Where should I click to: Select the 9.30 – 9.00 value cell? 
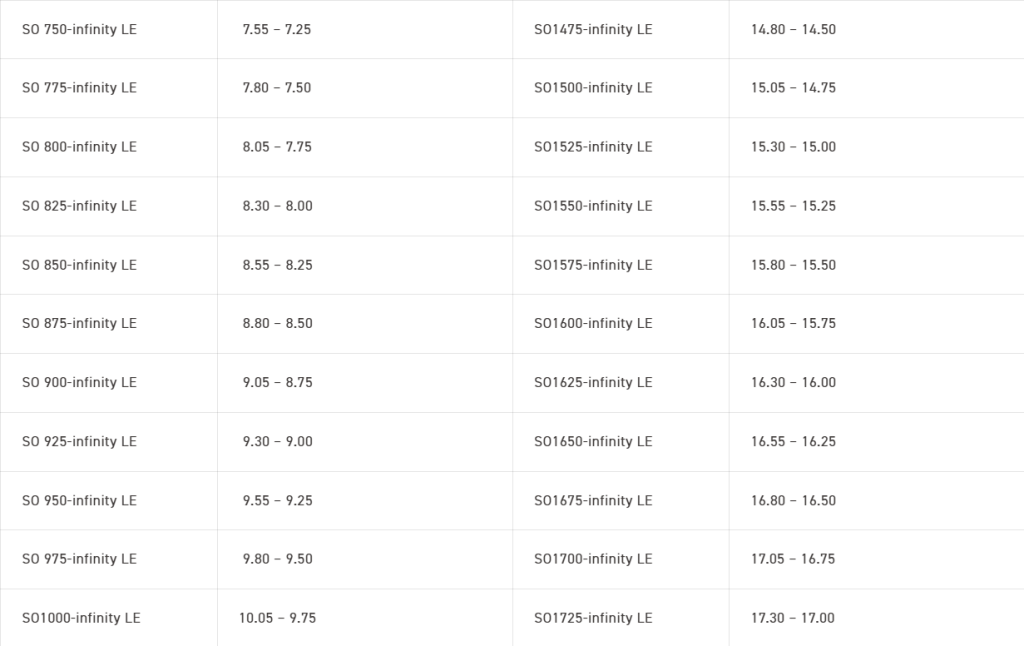[x=277, y=441]
